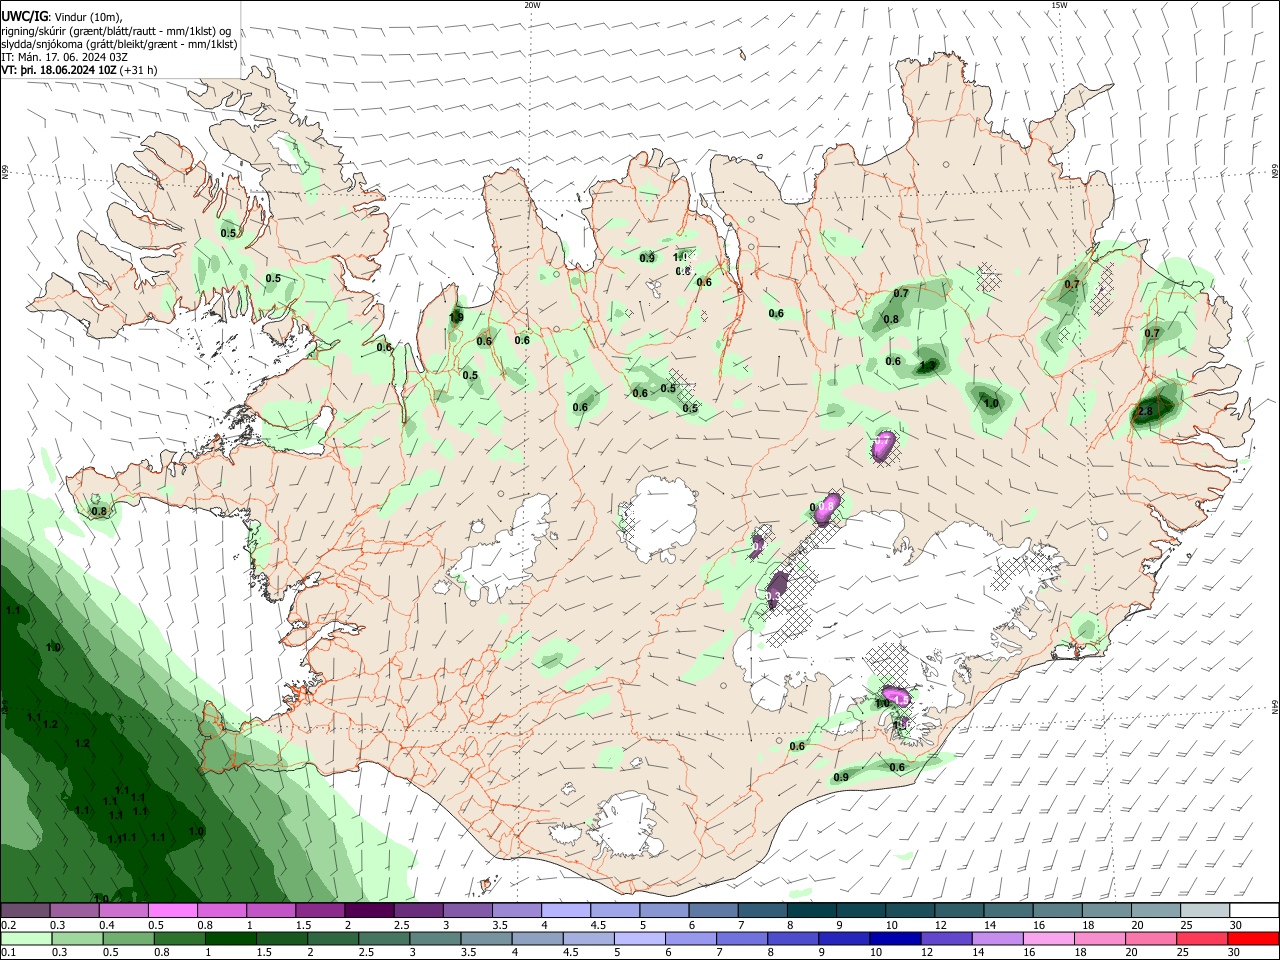Click lower legend swatch between 3 and 3.5

(x=435, y=939)
